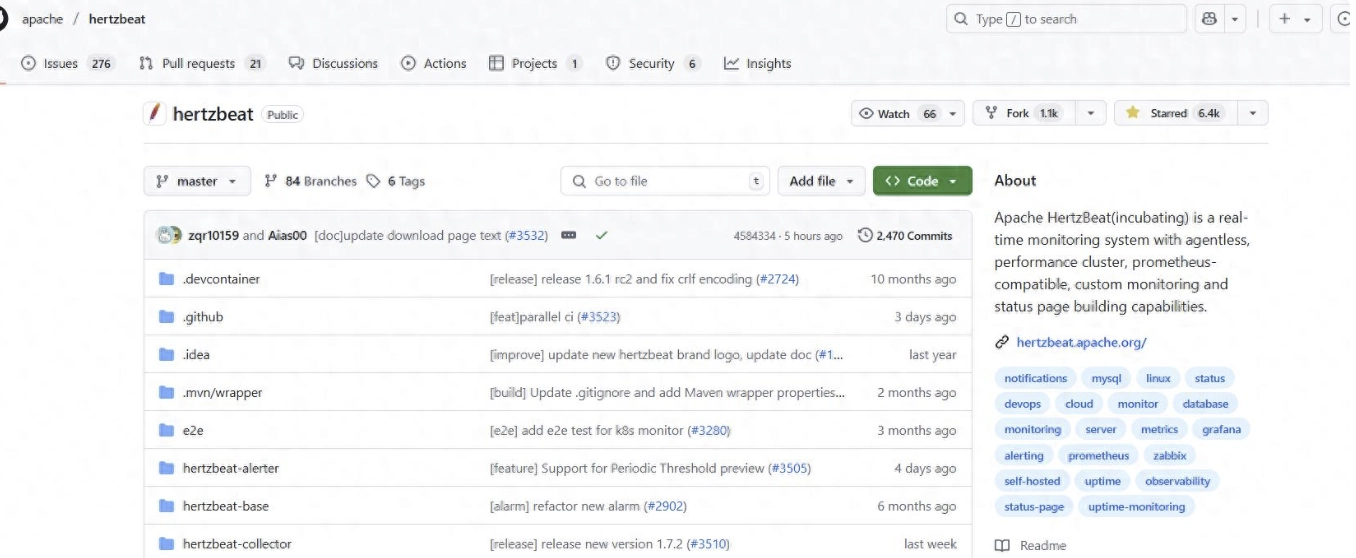Open the hertzbeat-alerter folder
1356x558 pixels.
[231, 468]
